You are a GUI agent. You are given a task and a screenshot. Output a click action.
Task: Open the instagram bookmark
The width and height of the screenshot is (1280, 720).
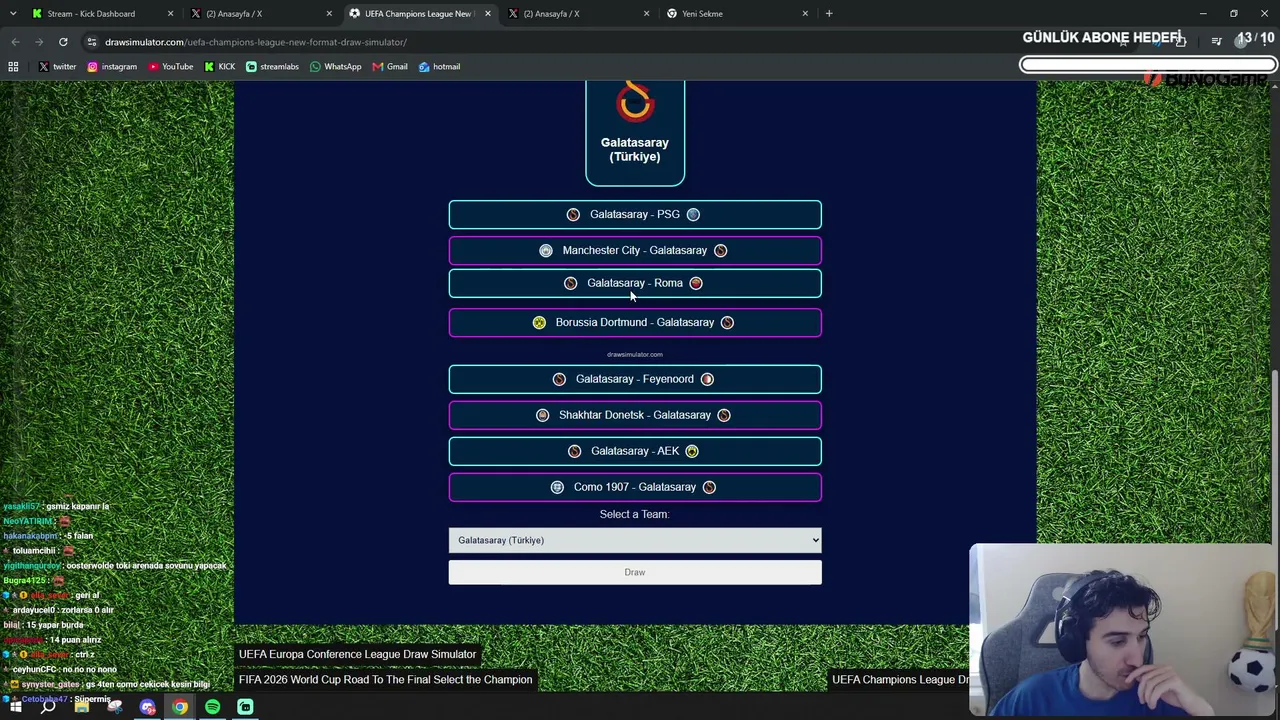[x=111, y=67]
